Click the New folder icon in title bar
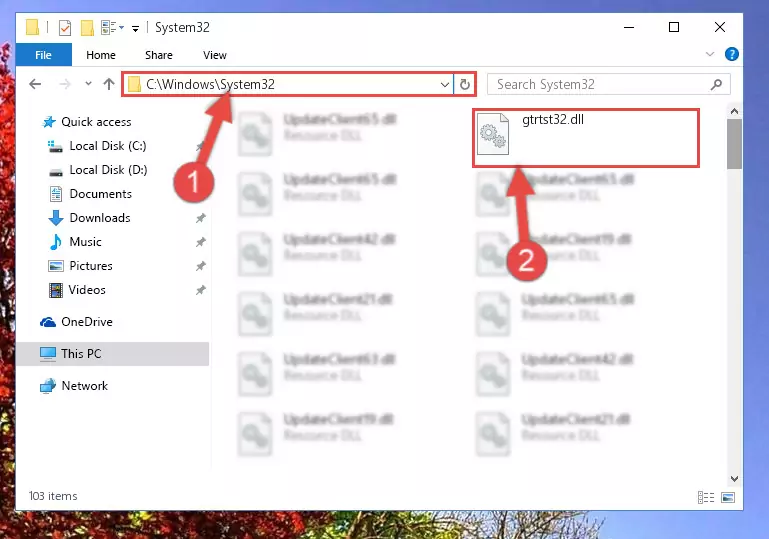 (87, 28)
